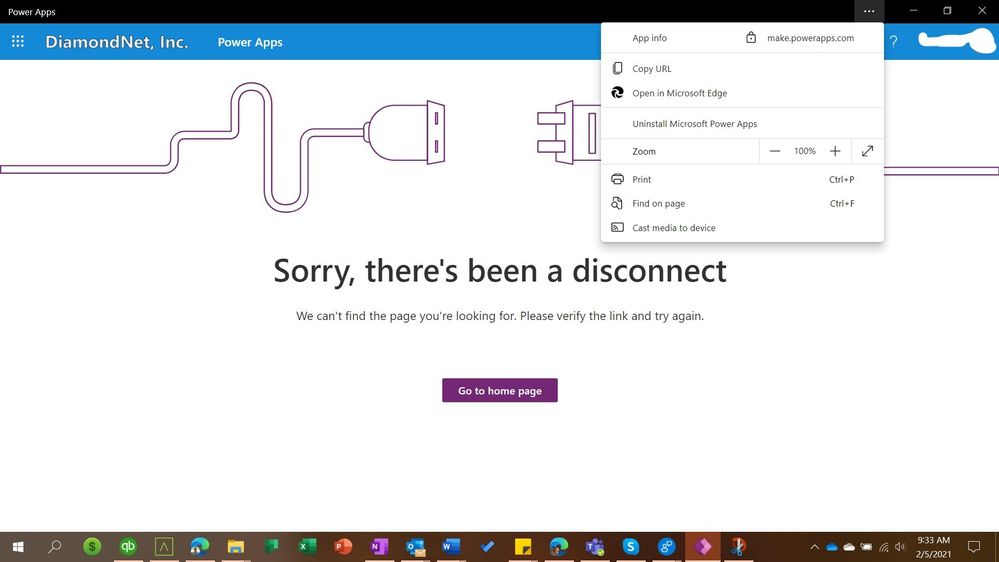Image resolution: width=999 pixels, height=562 pixels.
Task: Click the printer icon in the menu
Action: pos(617,179)
